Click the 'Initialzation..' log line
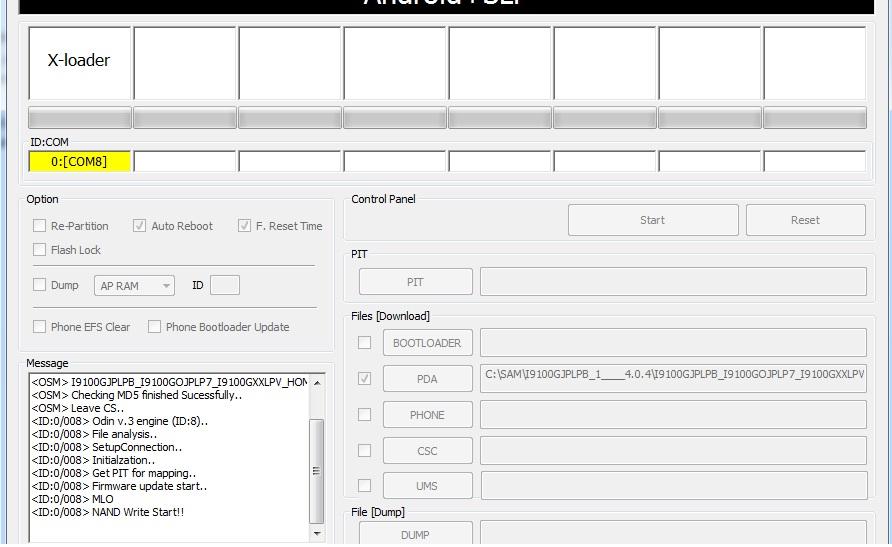 93,460
